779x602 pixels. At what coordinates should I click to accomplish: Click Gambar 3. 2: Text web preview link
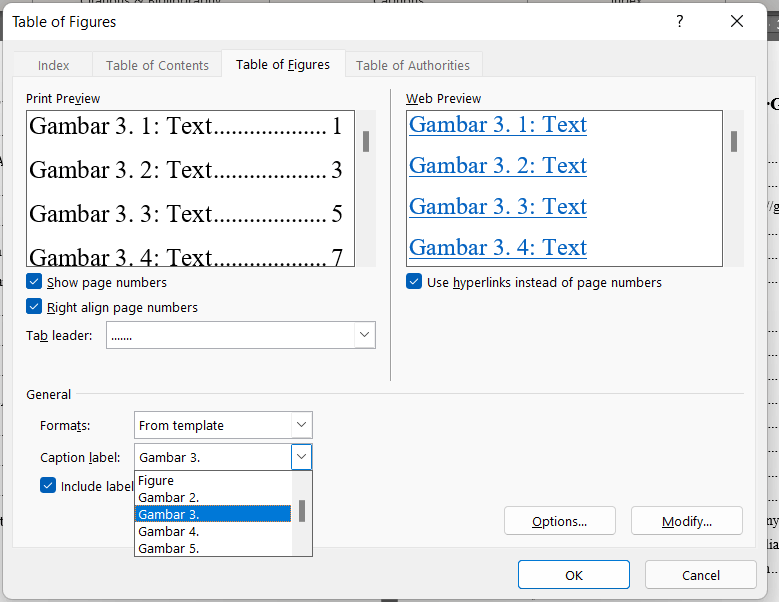[498, 166]
